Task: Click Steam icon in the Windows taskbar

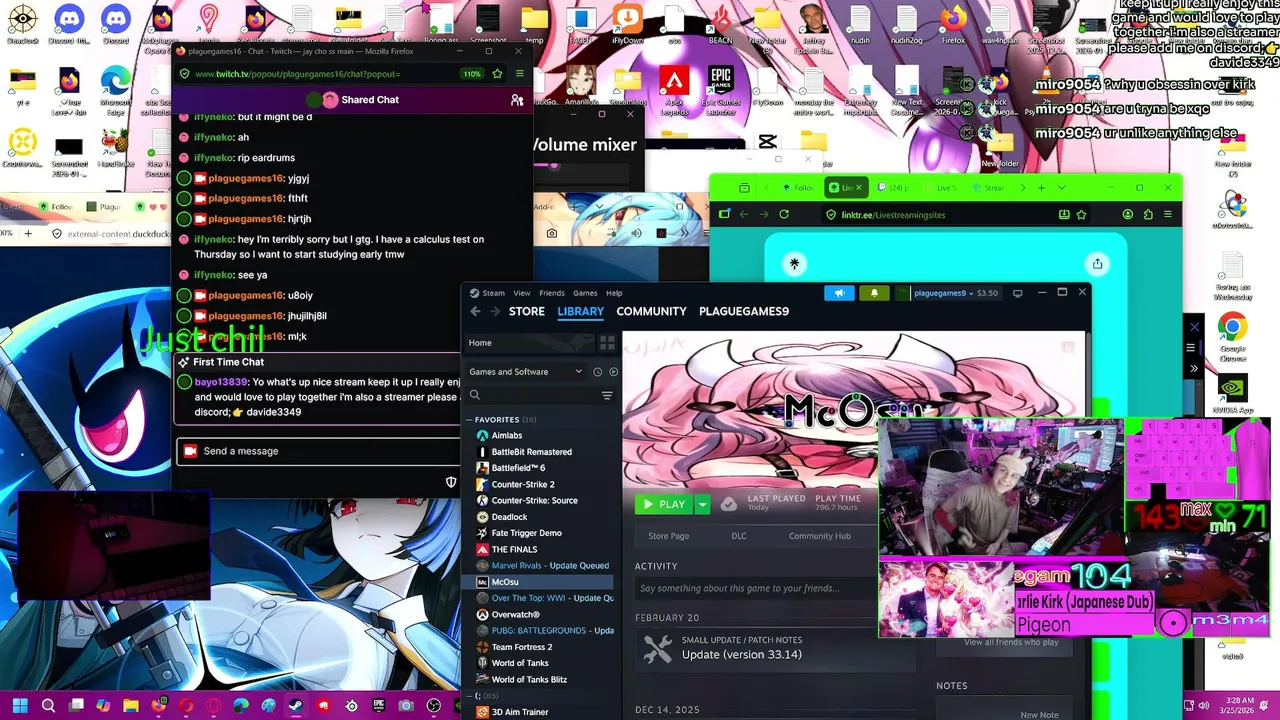Action: 296,705
